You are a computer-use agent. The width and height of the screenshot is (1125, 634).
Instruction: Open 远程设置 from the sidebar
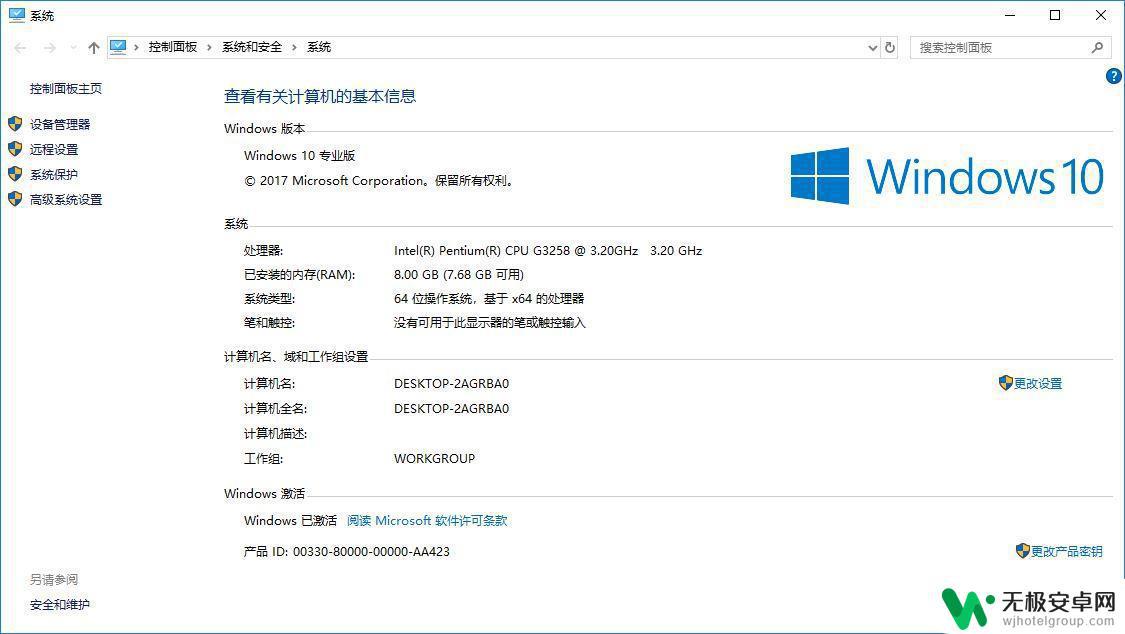click(x=54, y=150)
